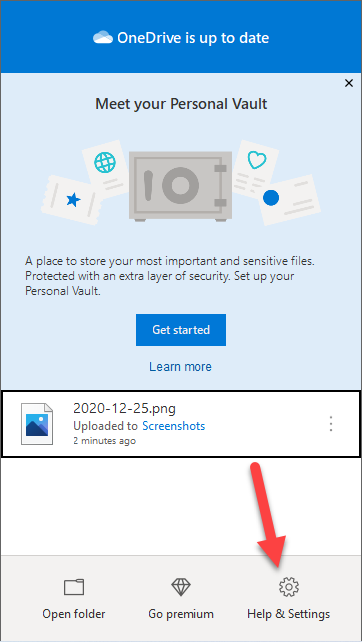This screenshot has height=642, width=362.
Task: Click the globe document card illustration
Action: point(104,167)
